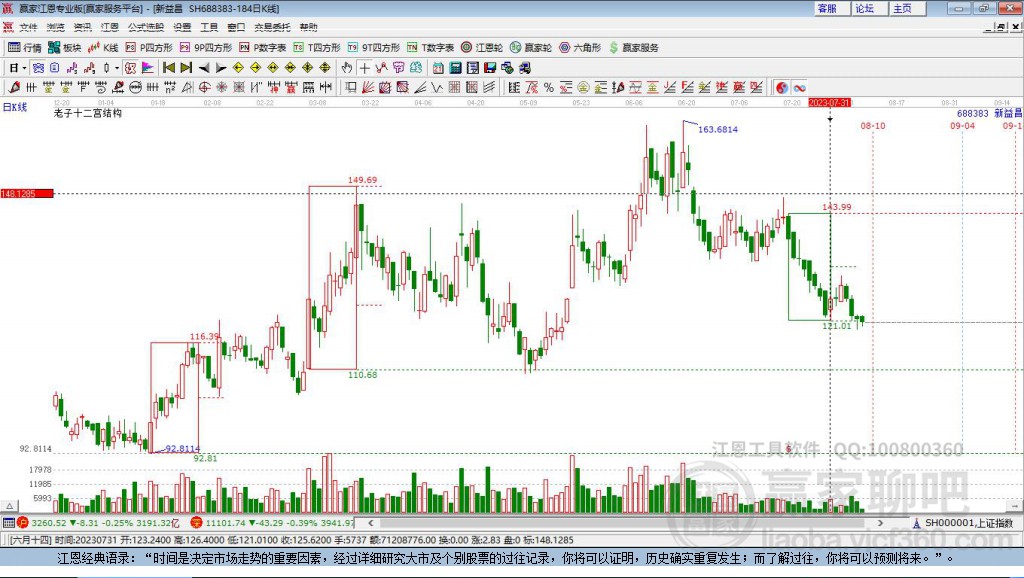1024x578 pixels.
Task: Open the calendar date icon
Action: (438, 68)
